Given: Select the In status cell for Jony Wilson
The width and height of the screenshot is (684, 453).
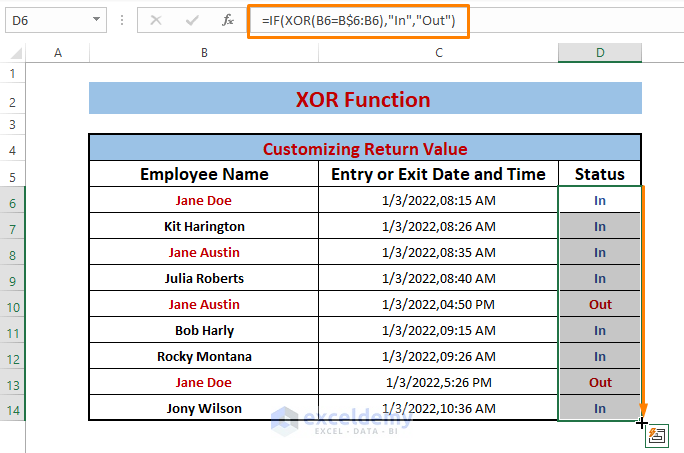Looking at the screenshot, I should click(600, 408).
